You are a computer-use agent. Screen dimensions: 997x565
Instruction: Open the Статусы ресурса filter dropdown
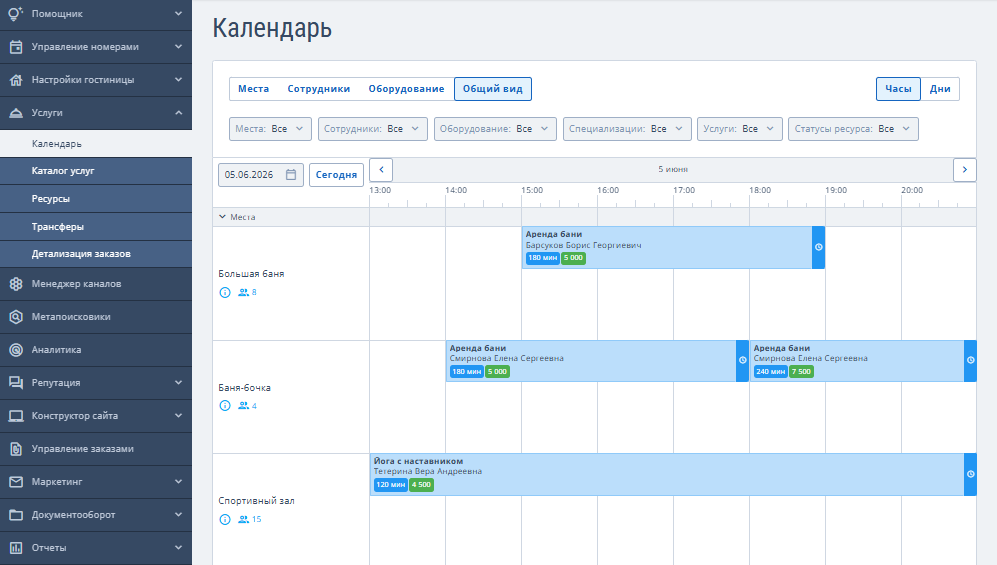853,129
